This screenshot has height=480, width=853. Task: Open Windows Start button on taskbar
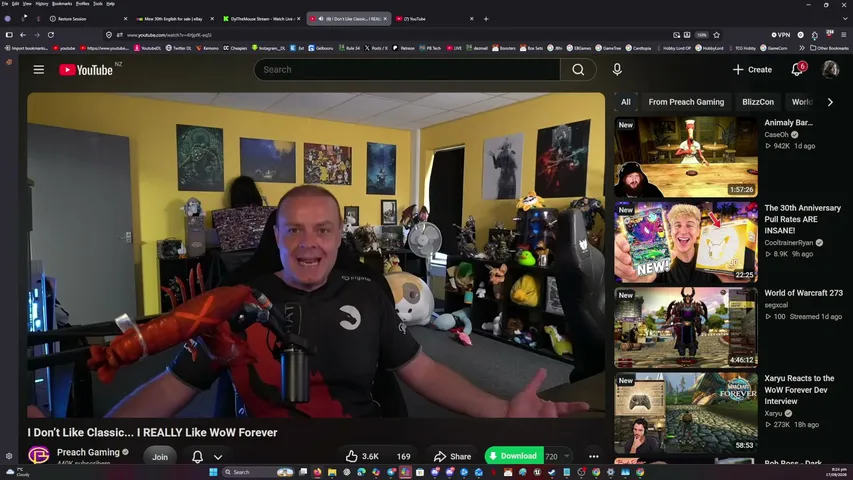[213, 472]
